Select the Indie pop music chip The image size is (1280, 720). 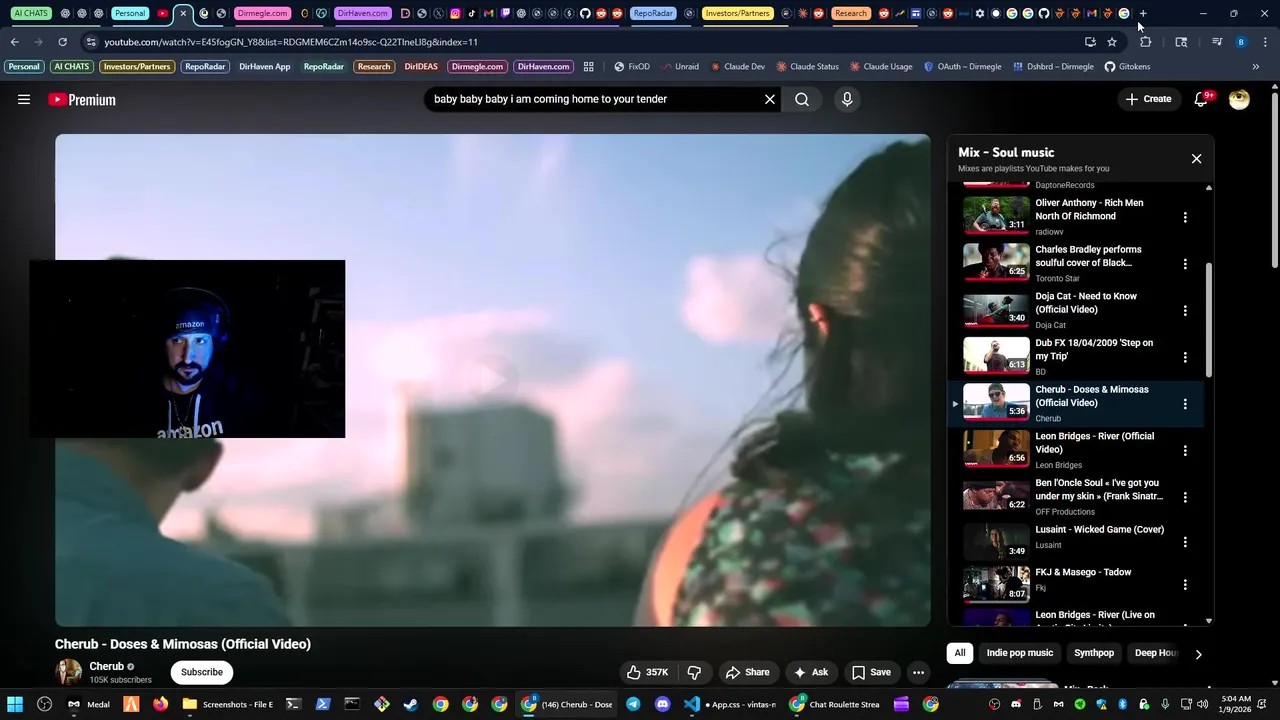point(1020,653)
